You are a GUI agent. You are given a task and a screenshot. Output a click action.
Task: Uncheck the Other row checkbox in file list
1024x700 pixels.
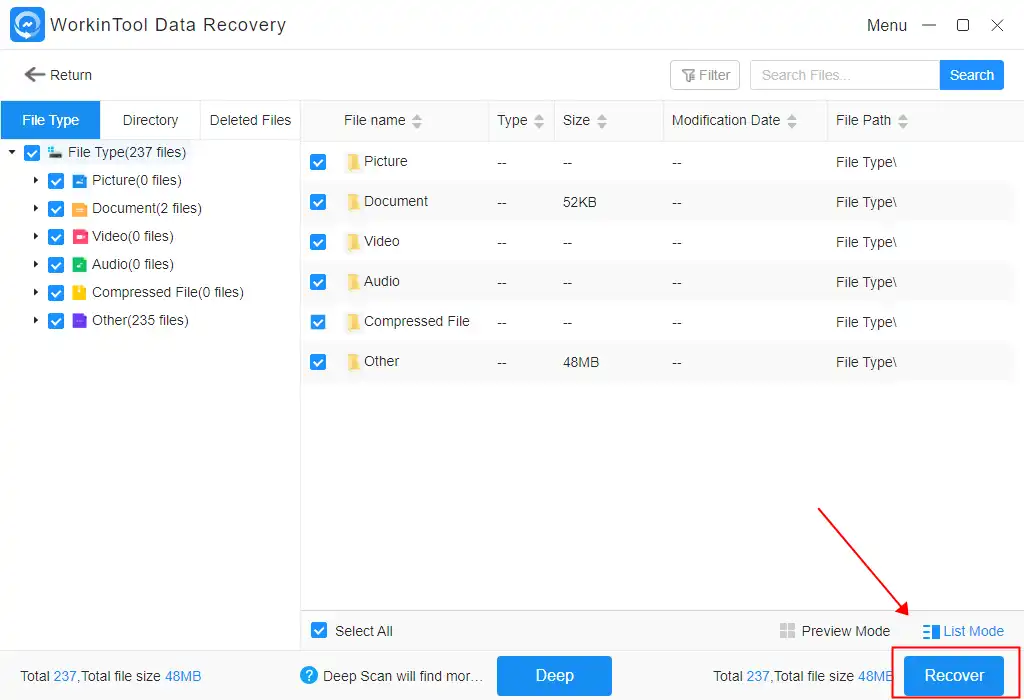point(318,362)
